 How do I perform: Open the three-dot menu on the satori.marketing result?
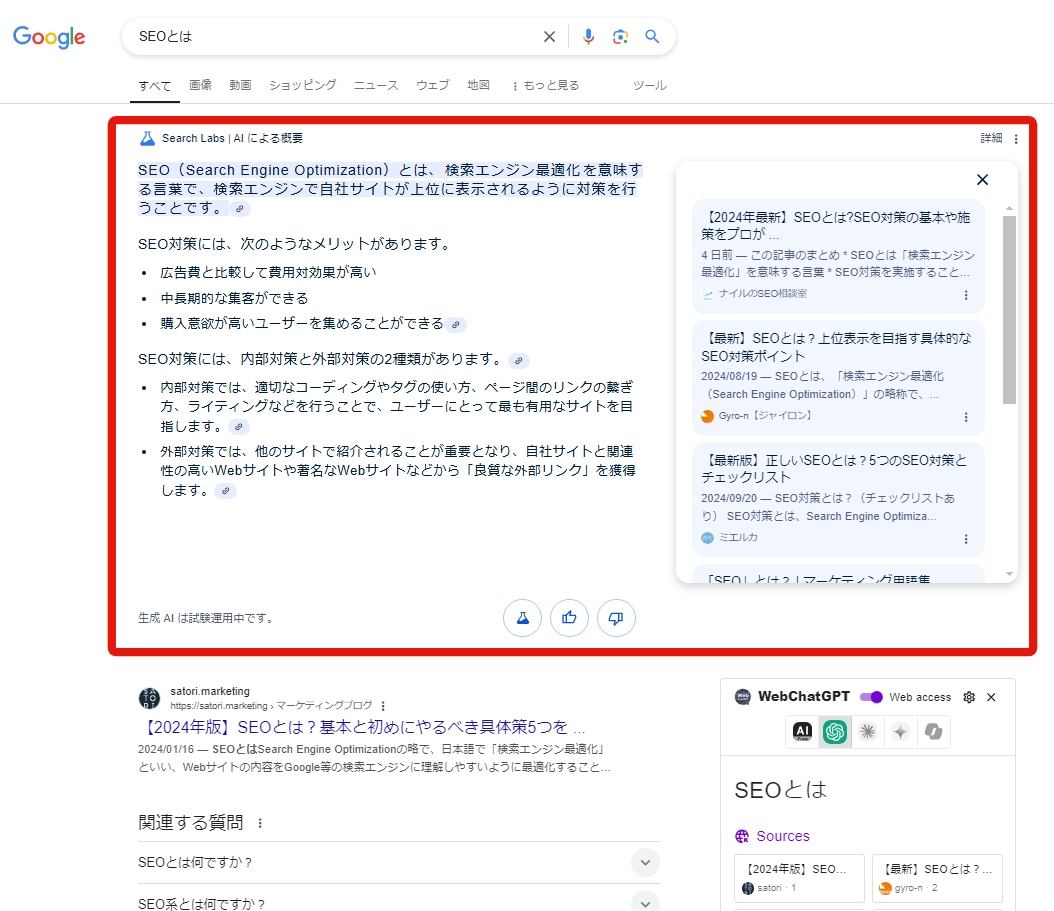[383, 706]
